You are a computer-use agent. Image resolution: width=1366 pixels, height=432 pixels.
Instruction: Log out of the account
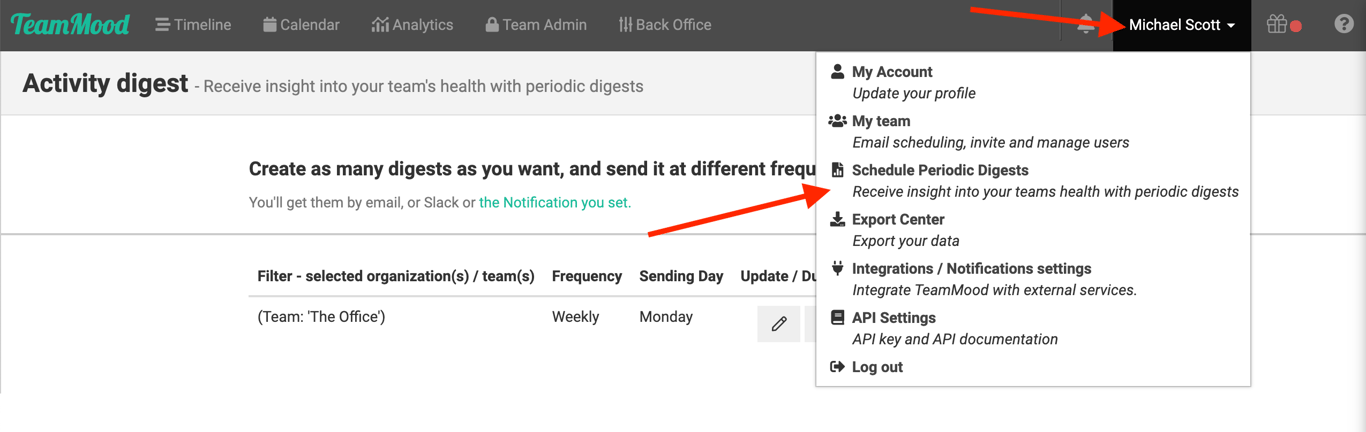pos(877,367)
